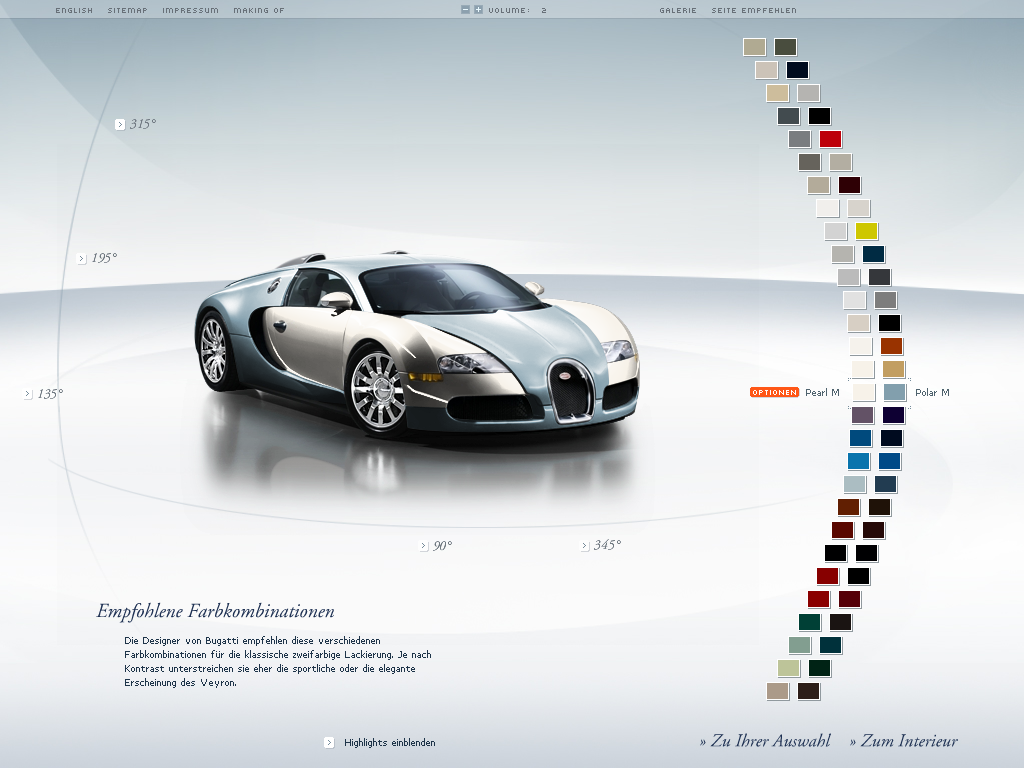The height and width of the screenshot is (768, 1024).
Task: Open Making Of from top menu
Action: coord(259,10)
